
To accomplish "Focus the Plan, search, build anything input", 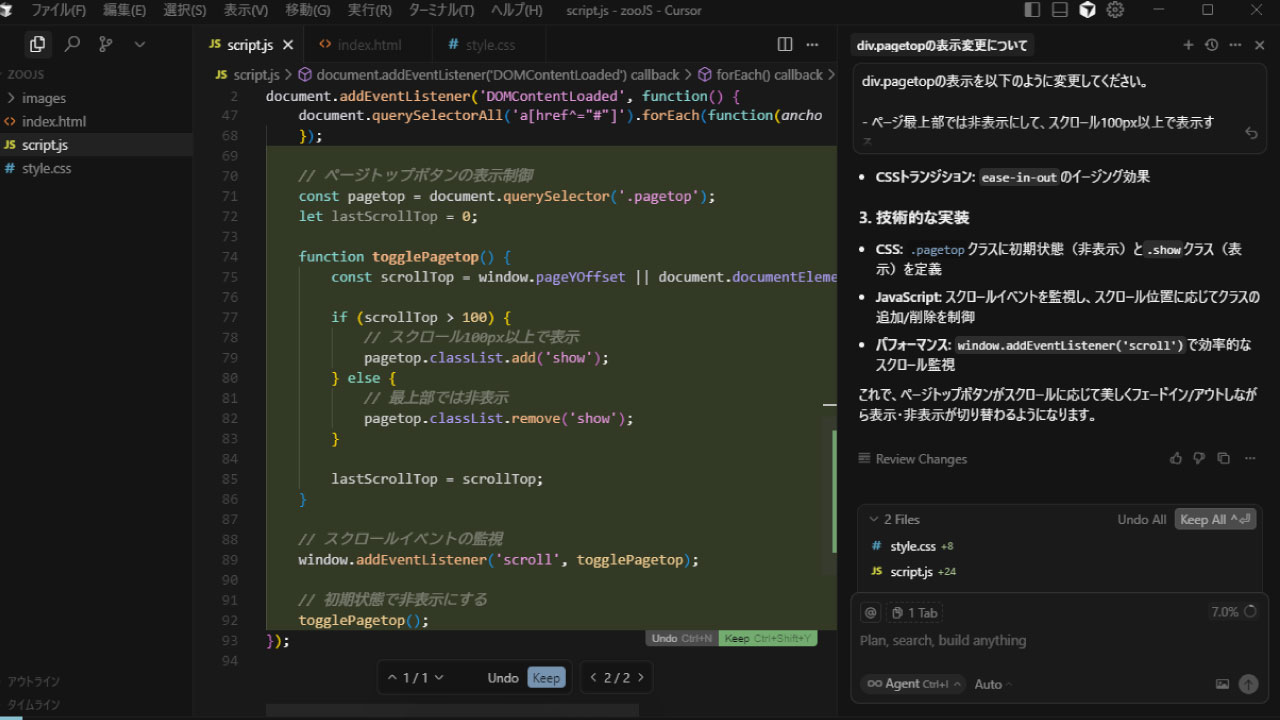I will click(1059, 640).
